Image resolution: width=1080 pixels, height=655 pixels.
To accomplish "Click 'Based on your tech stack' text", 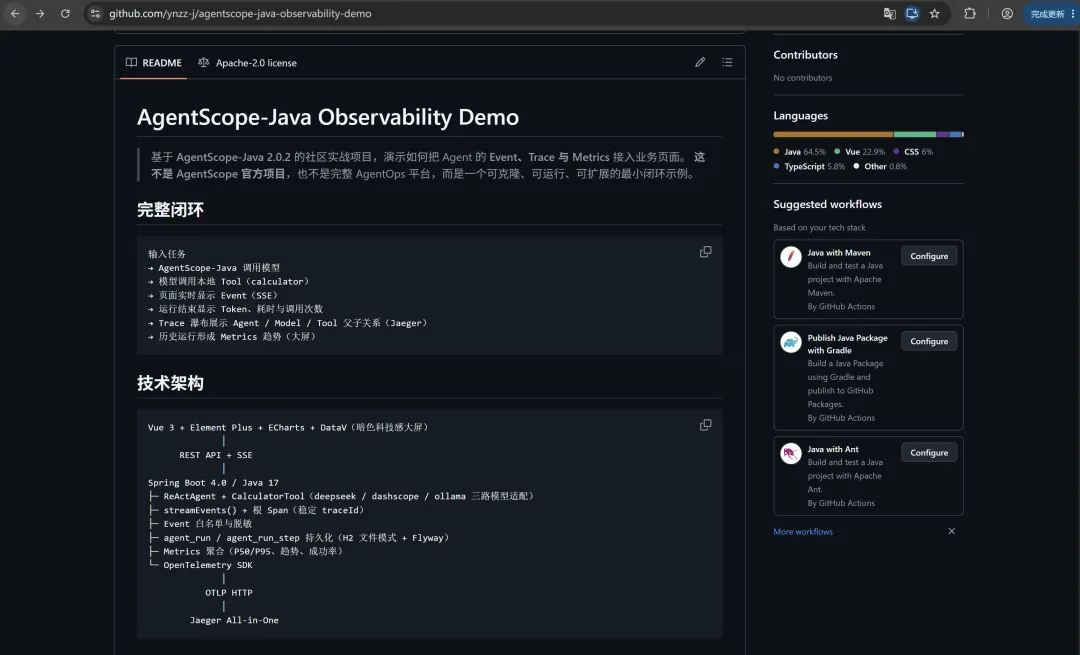I will click(819, 228).
